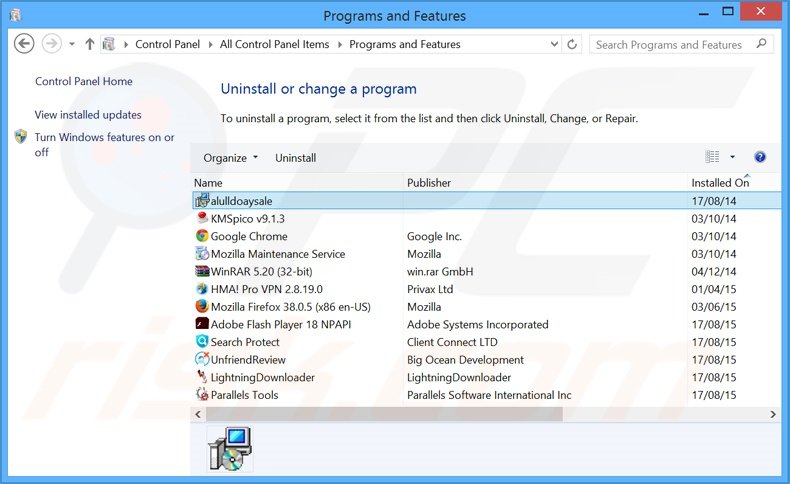Navigate to All Control Panel Items breadcrumb

pyautogui.click(x=274, y=44)
